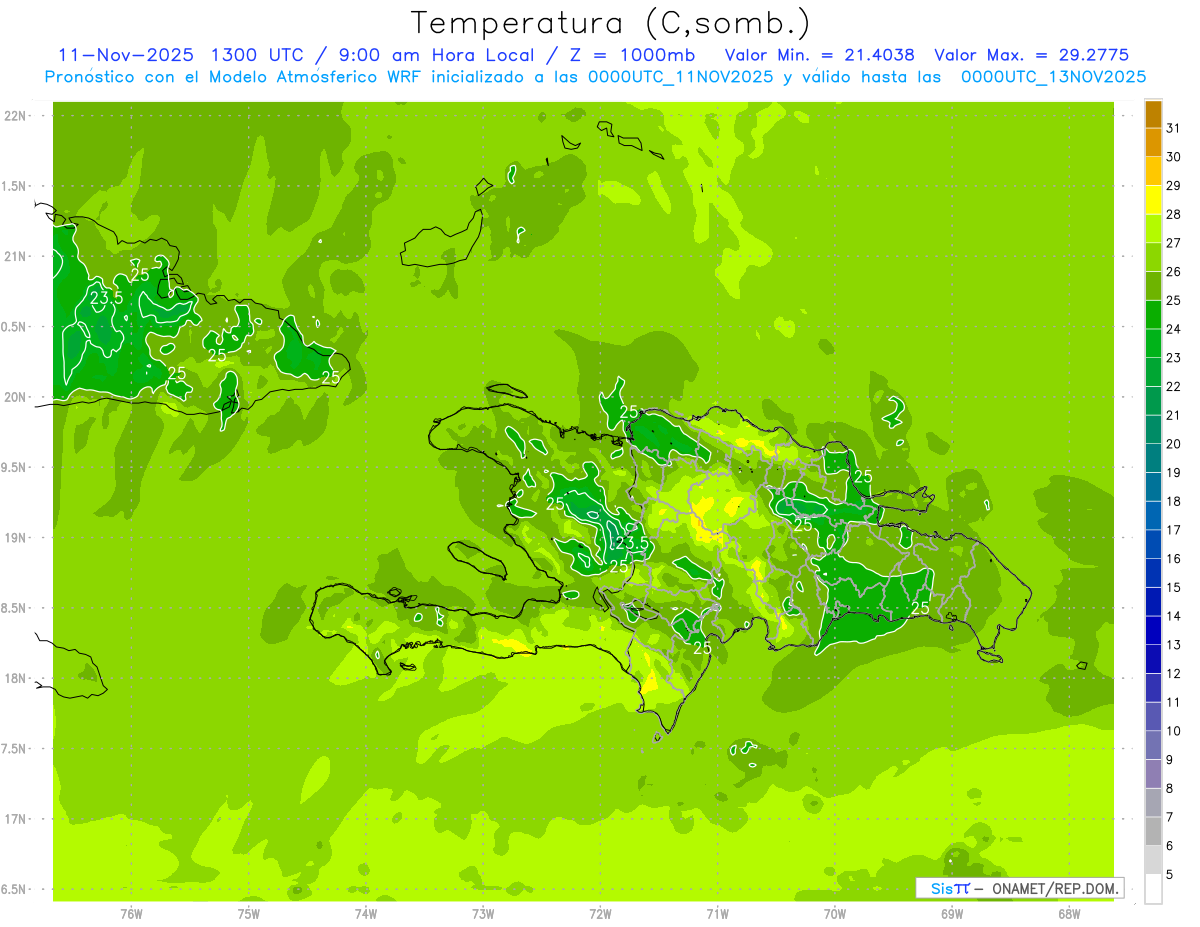Viewport: 1200px width, 927px height.
Task: Click the "SisTT – ONAMET/REP.DOM." credit label
Action: 1020,888
